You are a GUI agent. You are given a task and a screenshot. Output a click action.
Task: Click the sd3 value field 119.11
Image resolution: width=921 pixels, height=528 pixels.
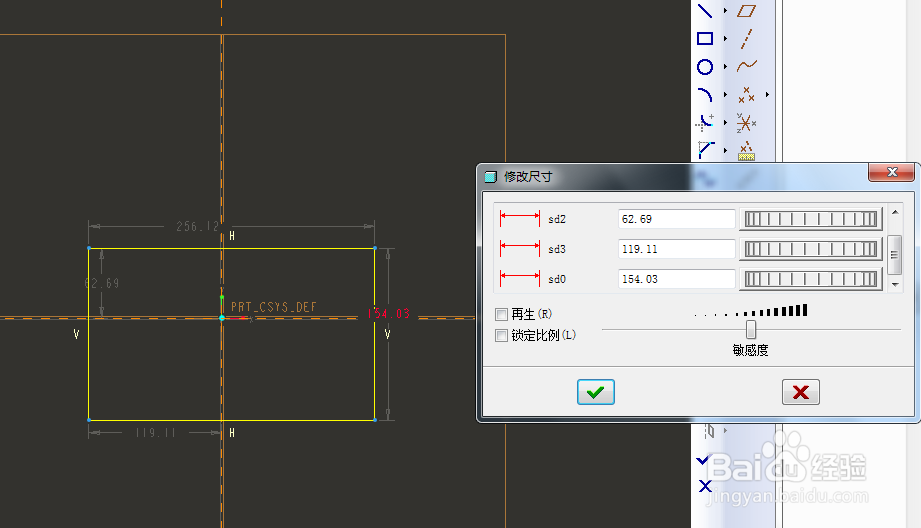pyautogui.click(x=676, y=249)
